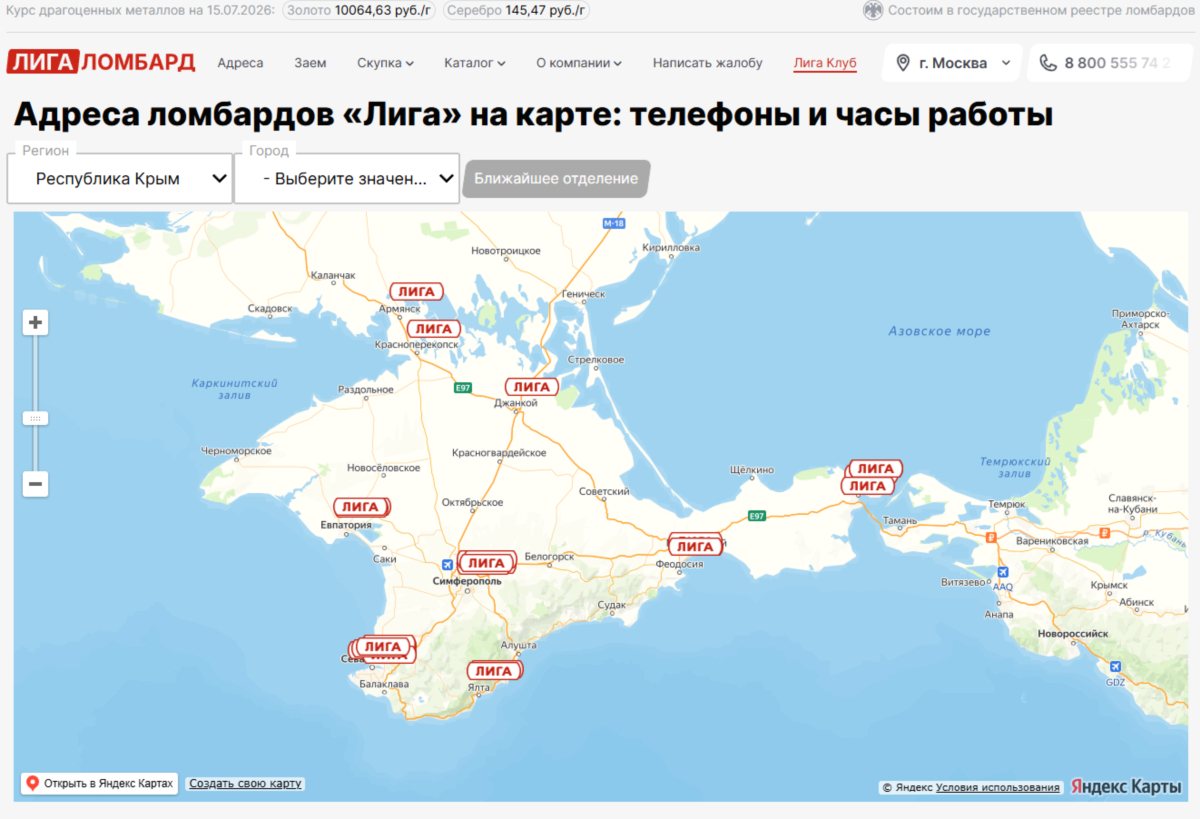The height and width of the screenshot is (819, 1200).
Task: Click the state registry emblem icon
Action: tap(873, 10)
